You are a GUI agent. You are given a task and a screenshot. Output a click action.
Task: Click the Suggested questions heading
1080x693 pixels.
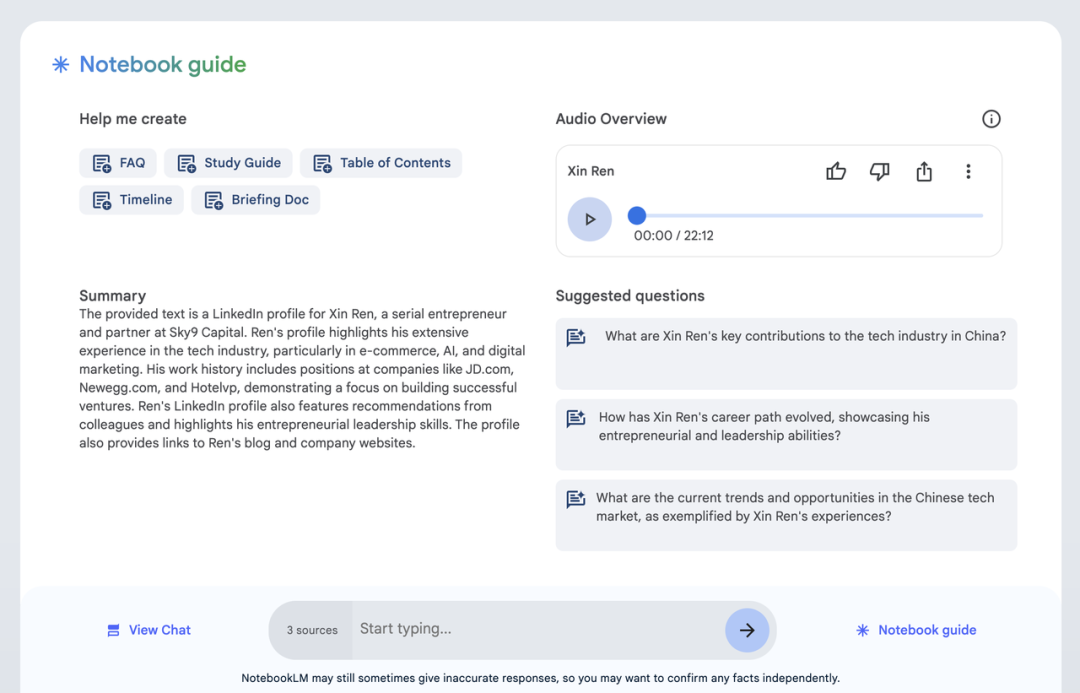(x=630, y=296)
